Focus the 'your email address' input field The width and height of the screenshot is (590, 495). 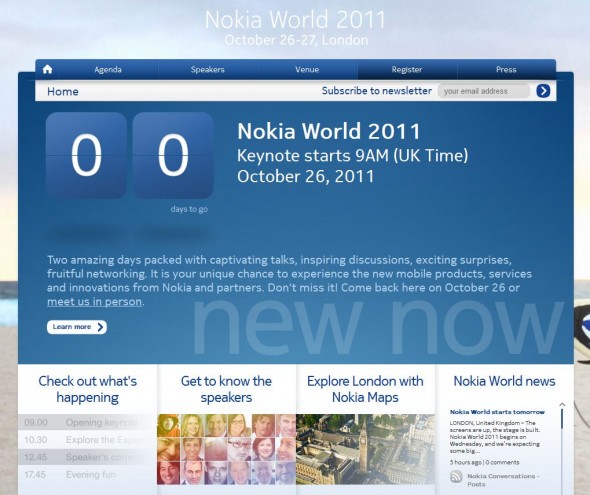click(484, 91)
